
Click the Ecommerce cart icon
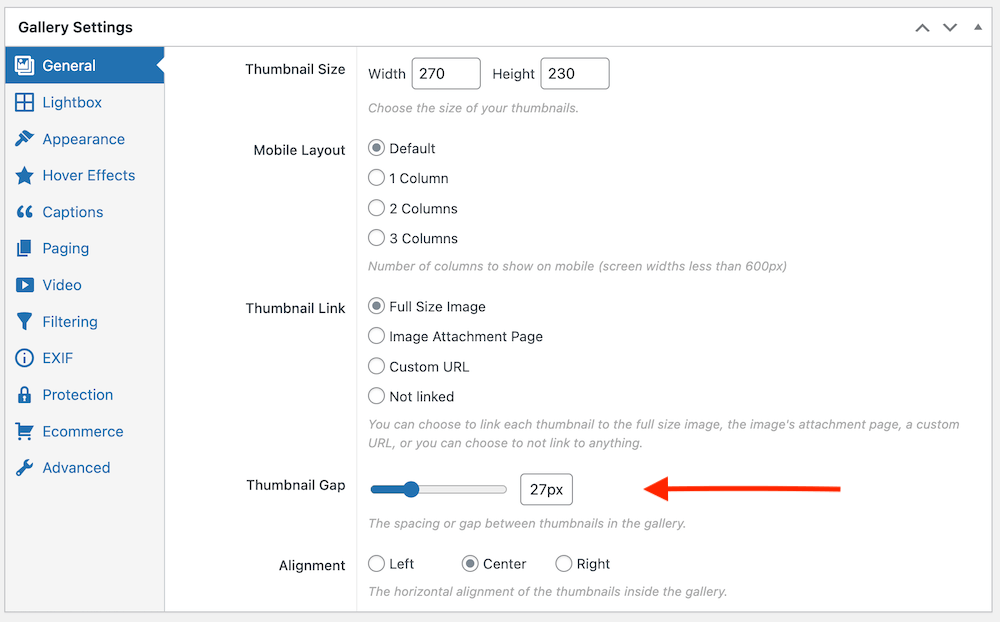[x=26, y=431]
